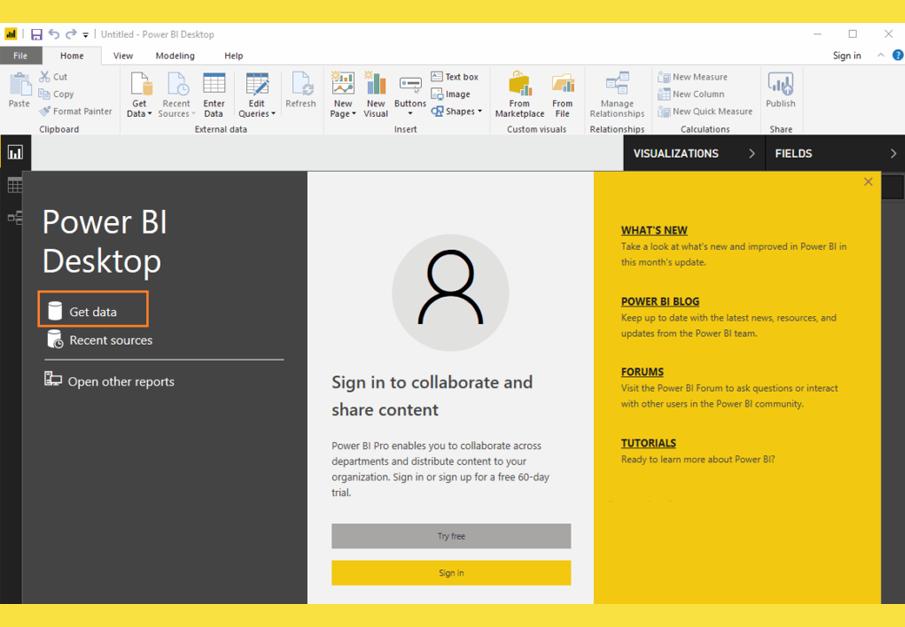Image resolution: width=905 pixels, height=627 pixels.
Task: Switch to the Home ribbon tab
Action: (x=72, y=55)
